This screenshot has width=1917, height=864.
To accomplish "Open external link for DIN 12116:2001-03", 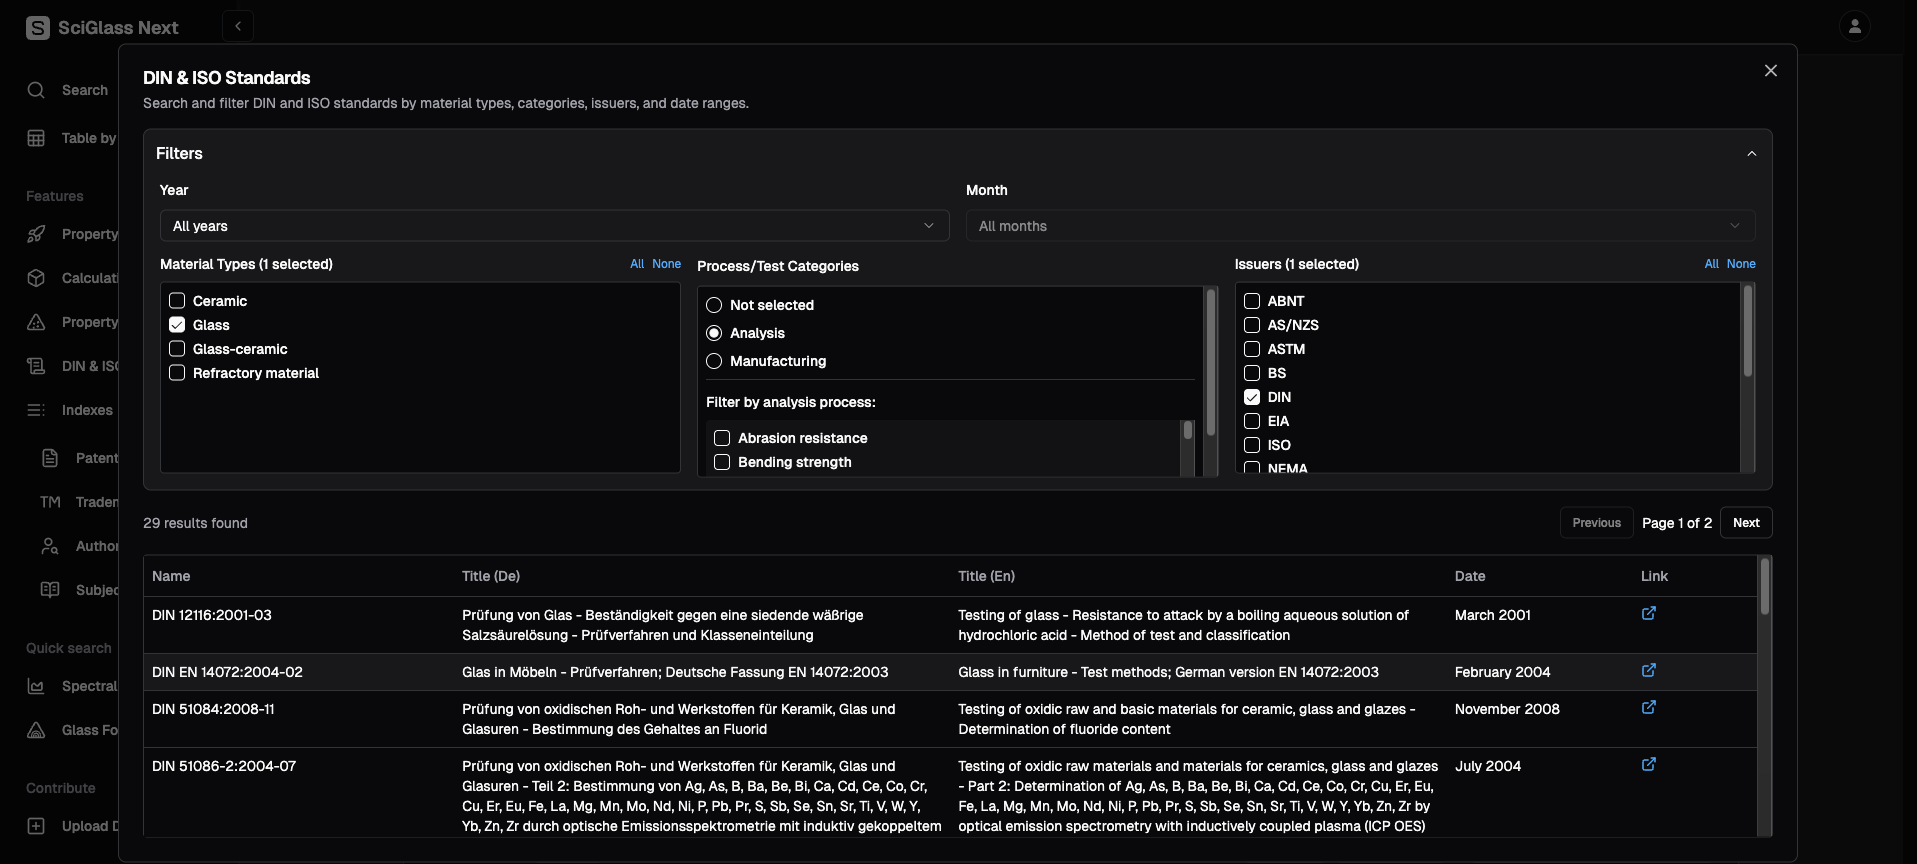I will point(1648,614).
